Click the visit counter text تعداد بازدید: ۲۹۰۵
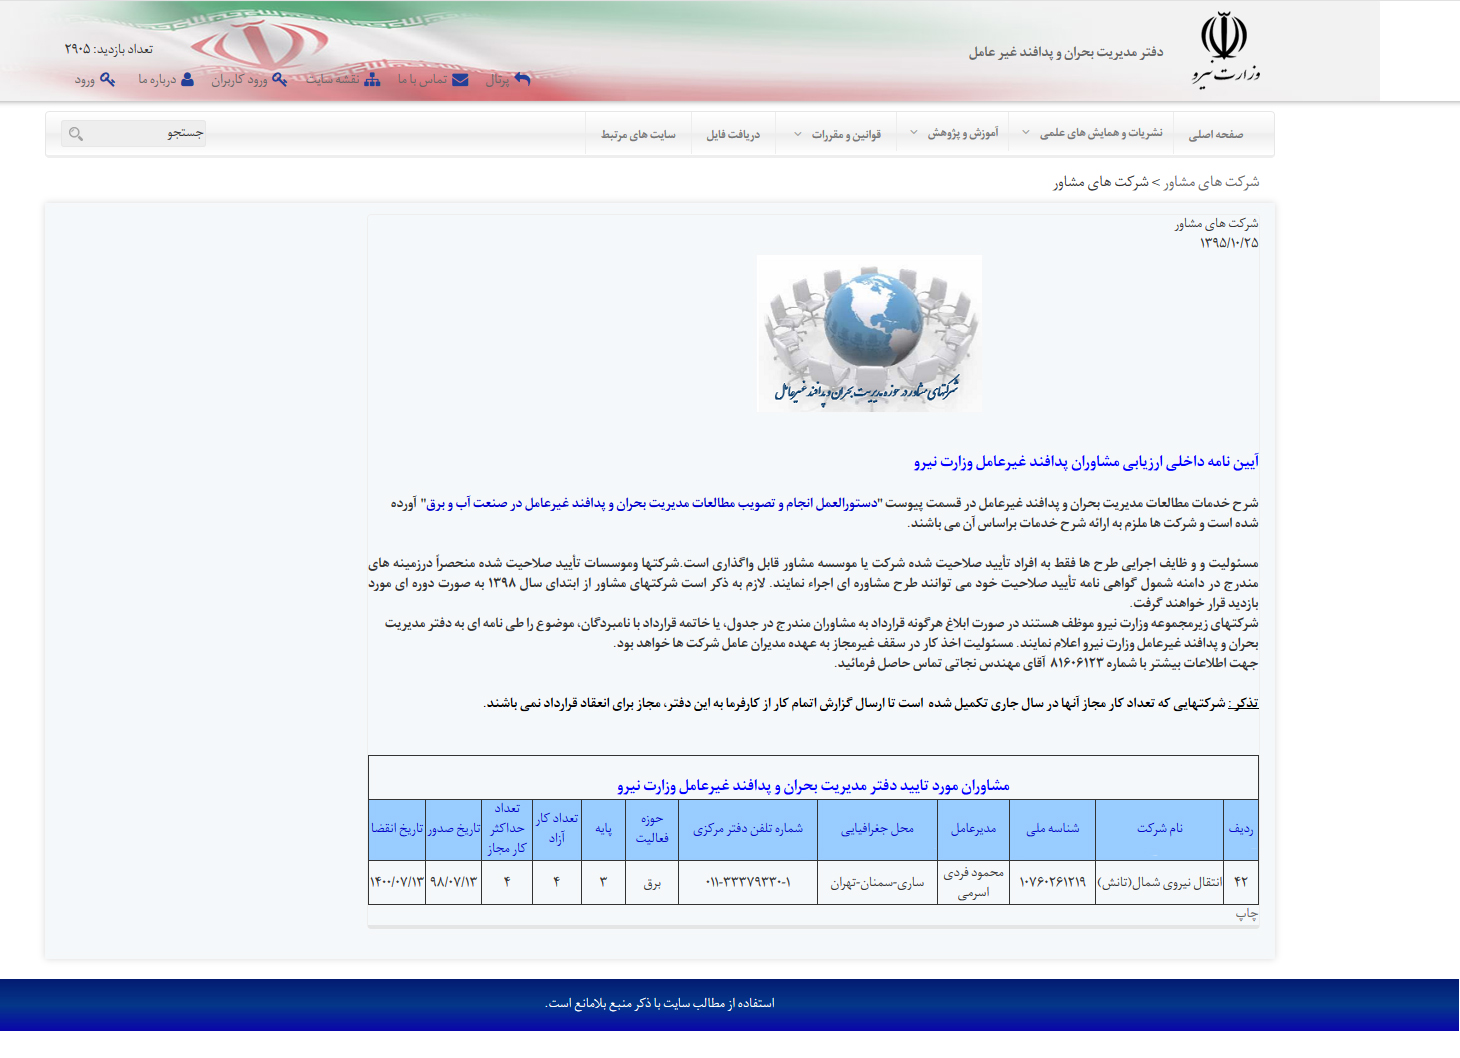 tap(109, 49)
